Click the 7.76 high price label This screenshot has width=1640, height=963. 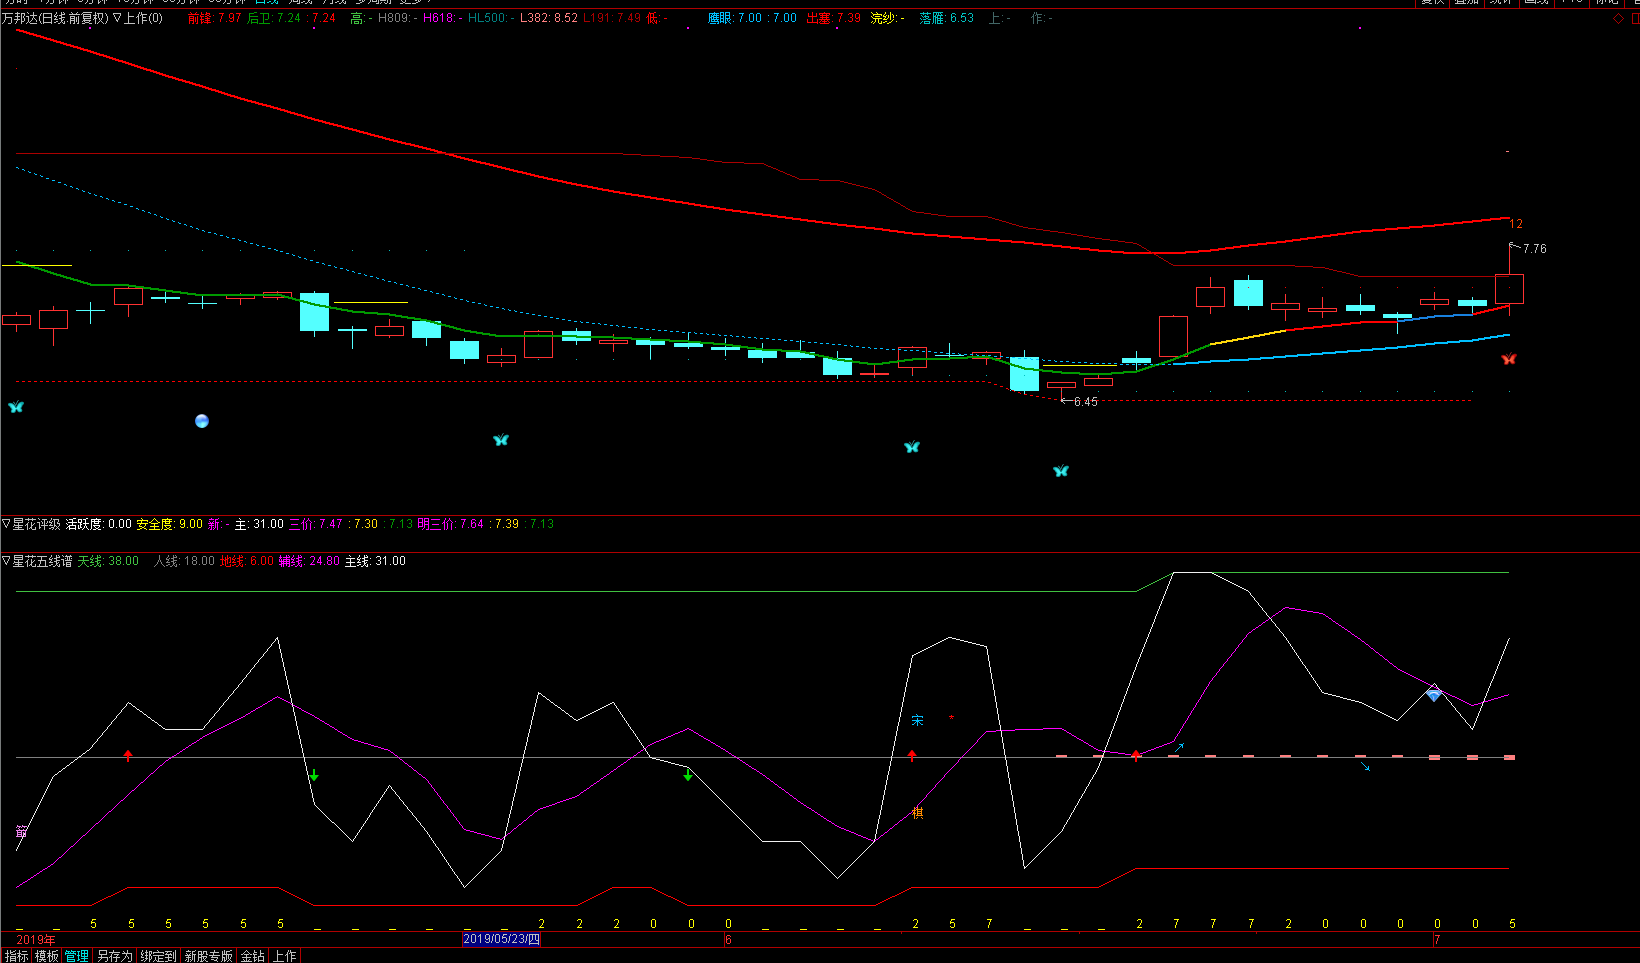pos(1535,249)
